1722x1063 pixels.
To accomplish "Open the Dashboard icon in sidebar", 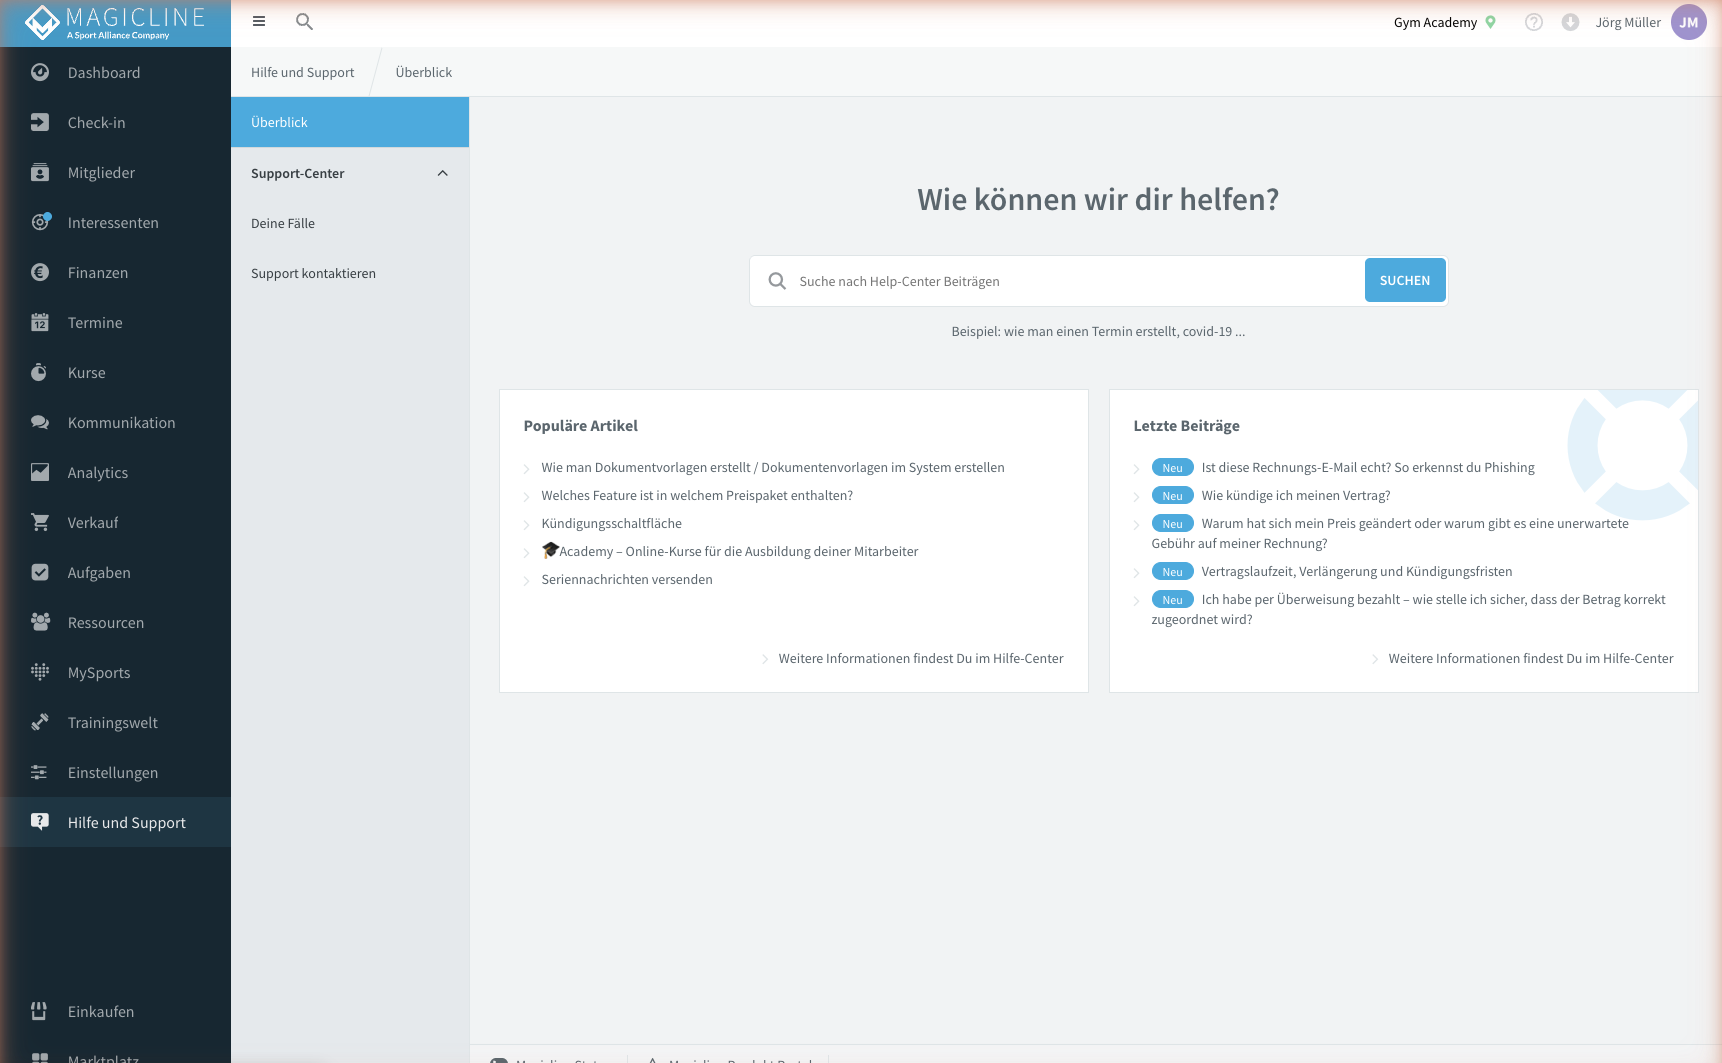I will point(40,72).
